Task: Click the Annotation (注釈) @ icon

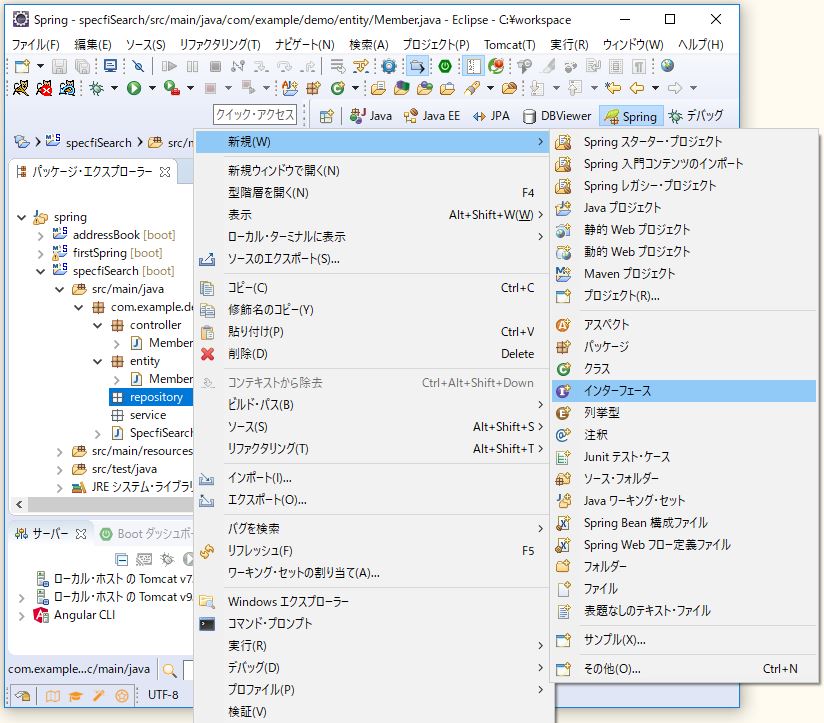Action: [563, 435]
